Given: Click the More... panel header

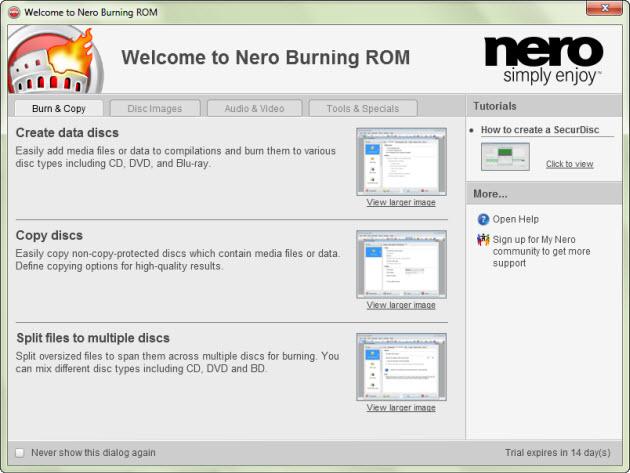Looking at the screenshot, I should 544,194.
